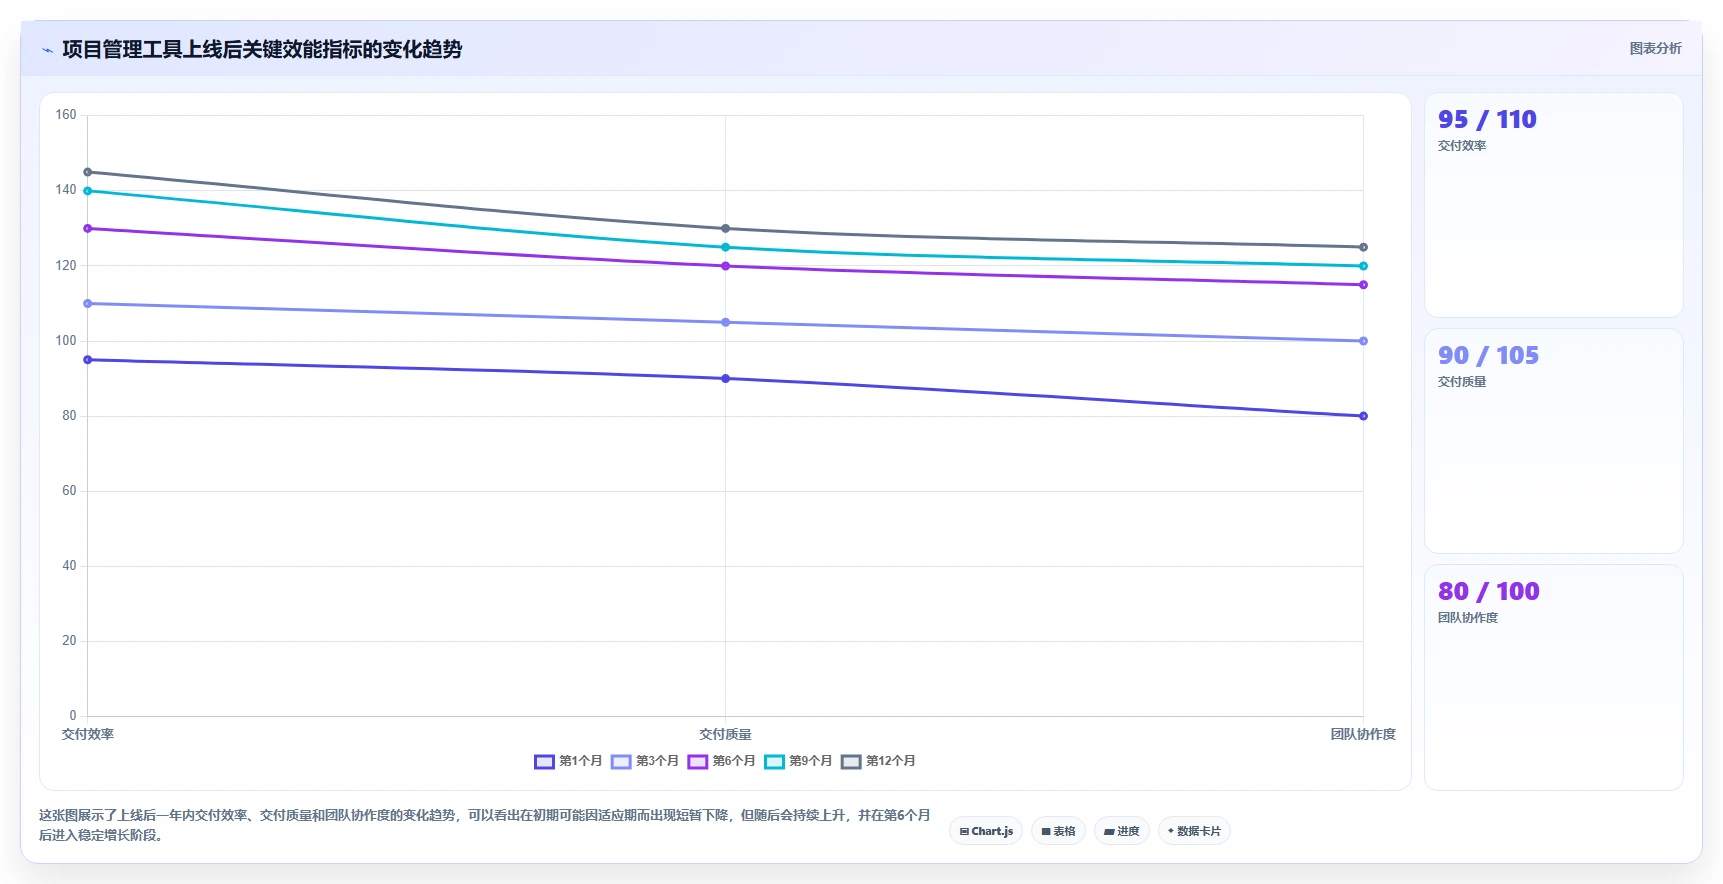Toggle the 第3个月 legend series
1723x884 pixels.
point(645,761)
